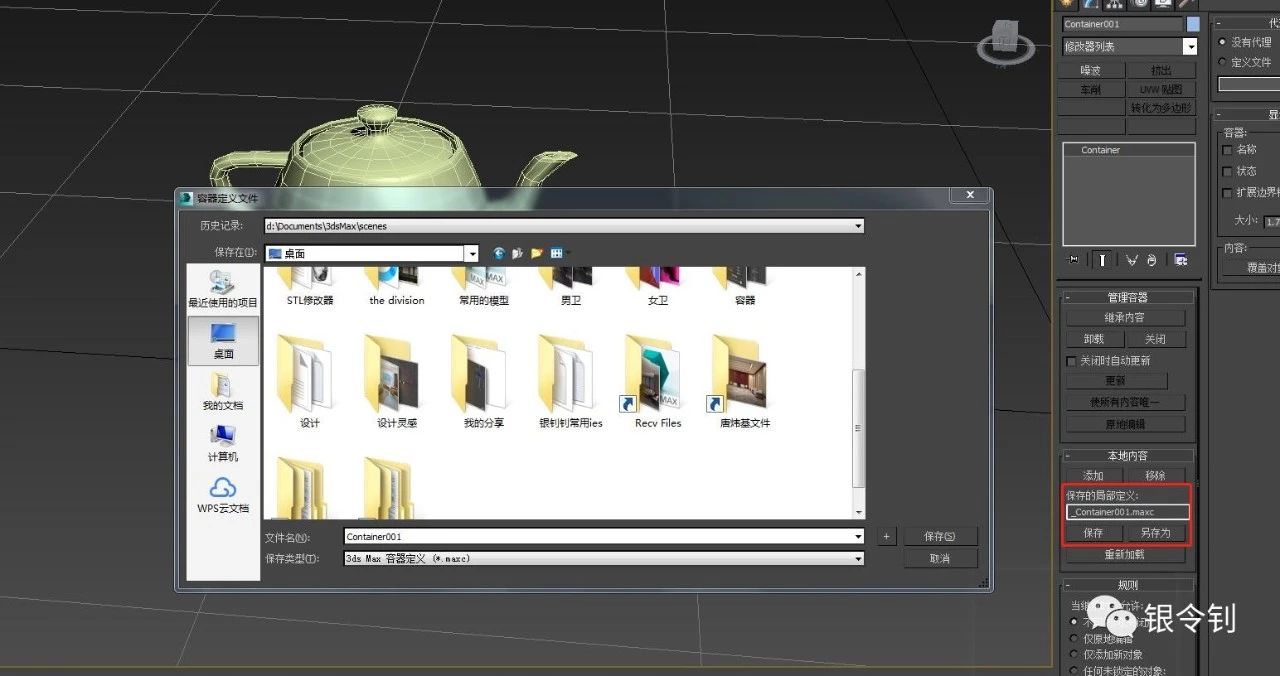The height and width of the screenshot is (676, 1280).
Task: Collapse the 管理容器 rollout
Action: [1128, 297]
